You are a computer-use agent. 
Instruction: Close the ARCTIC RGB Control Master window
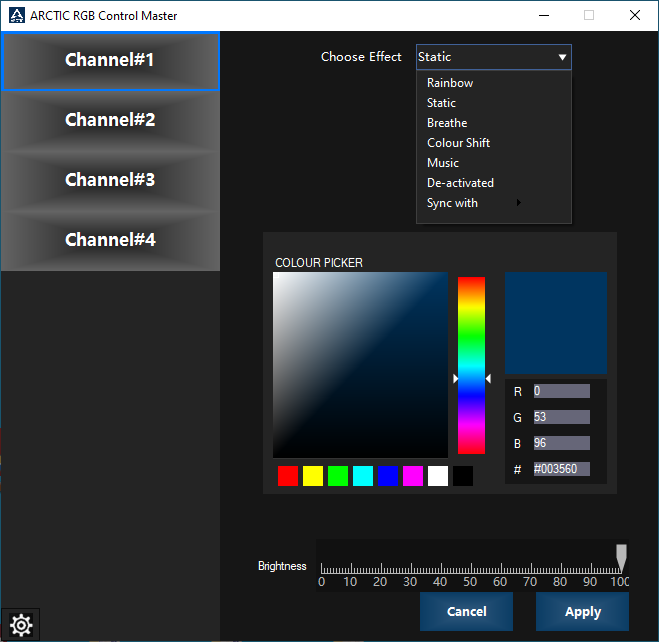[x=635, y=16]
